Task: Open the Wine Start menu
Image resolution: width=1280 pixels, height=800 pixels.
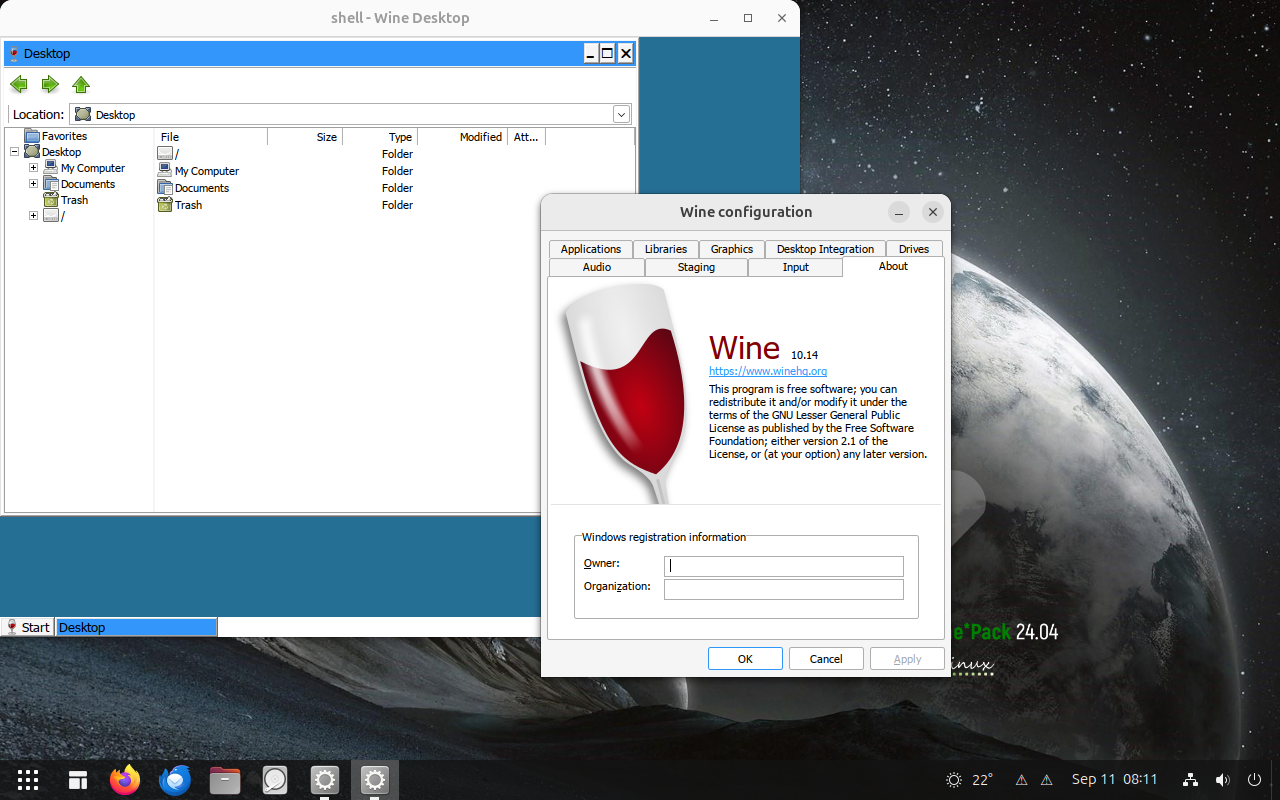Action: point(28,627)
